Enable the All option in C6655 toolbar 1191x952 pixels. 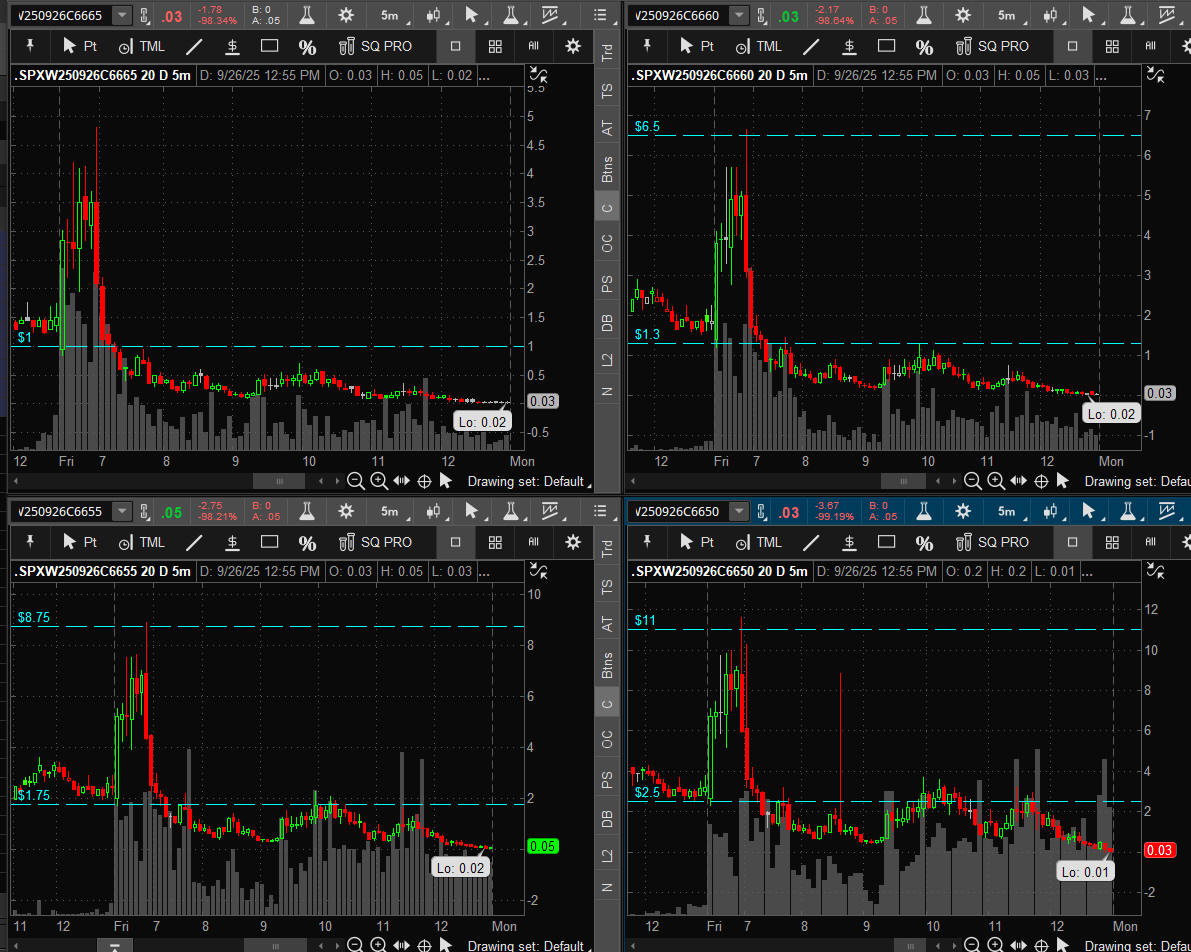(x=533, y=542)
